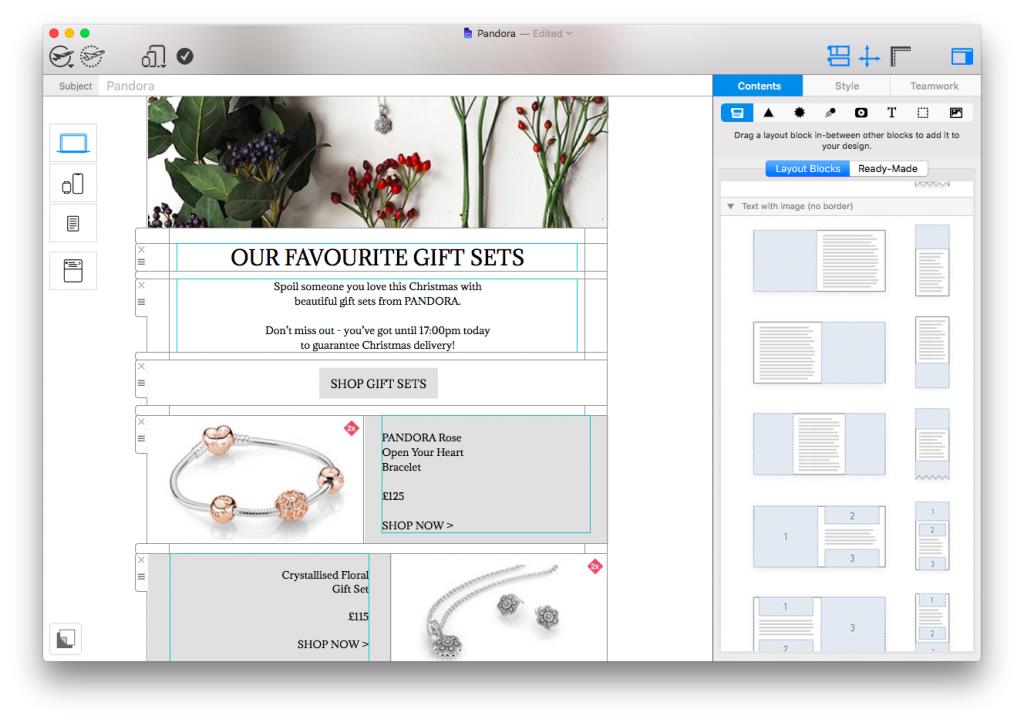Pick narrow image-top text-bottom layout block in first row
1024x723 pixels.
932,261
